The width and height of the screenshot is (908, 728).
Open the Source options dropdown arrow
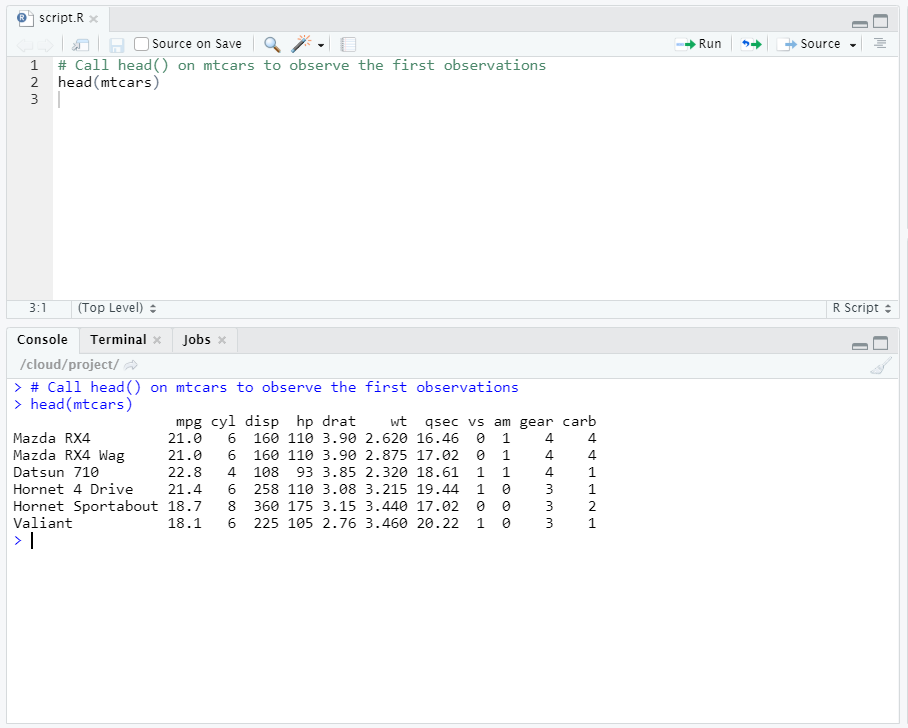pyautogui.click(x=852, y=45)
